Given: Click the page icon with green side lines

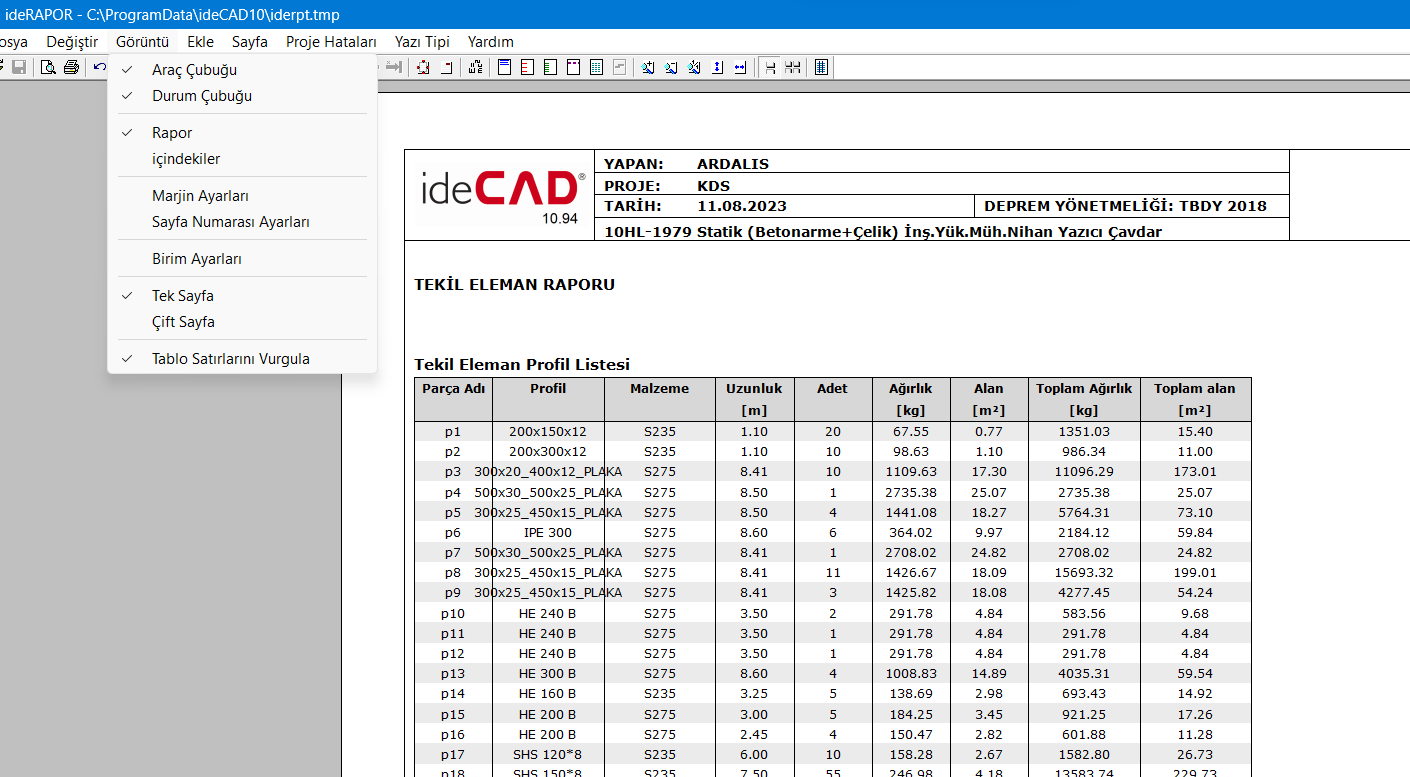Looking at the screenshot, I should pos(551,67).
